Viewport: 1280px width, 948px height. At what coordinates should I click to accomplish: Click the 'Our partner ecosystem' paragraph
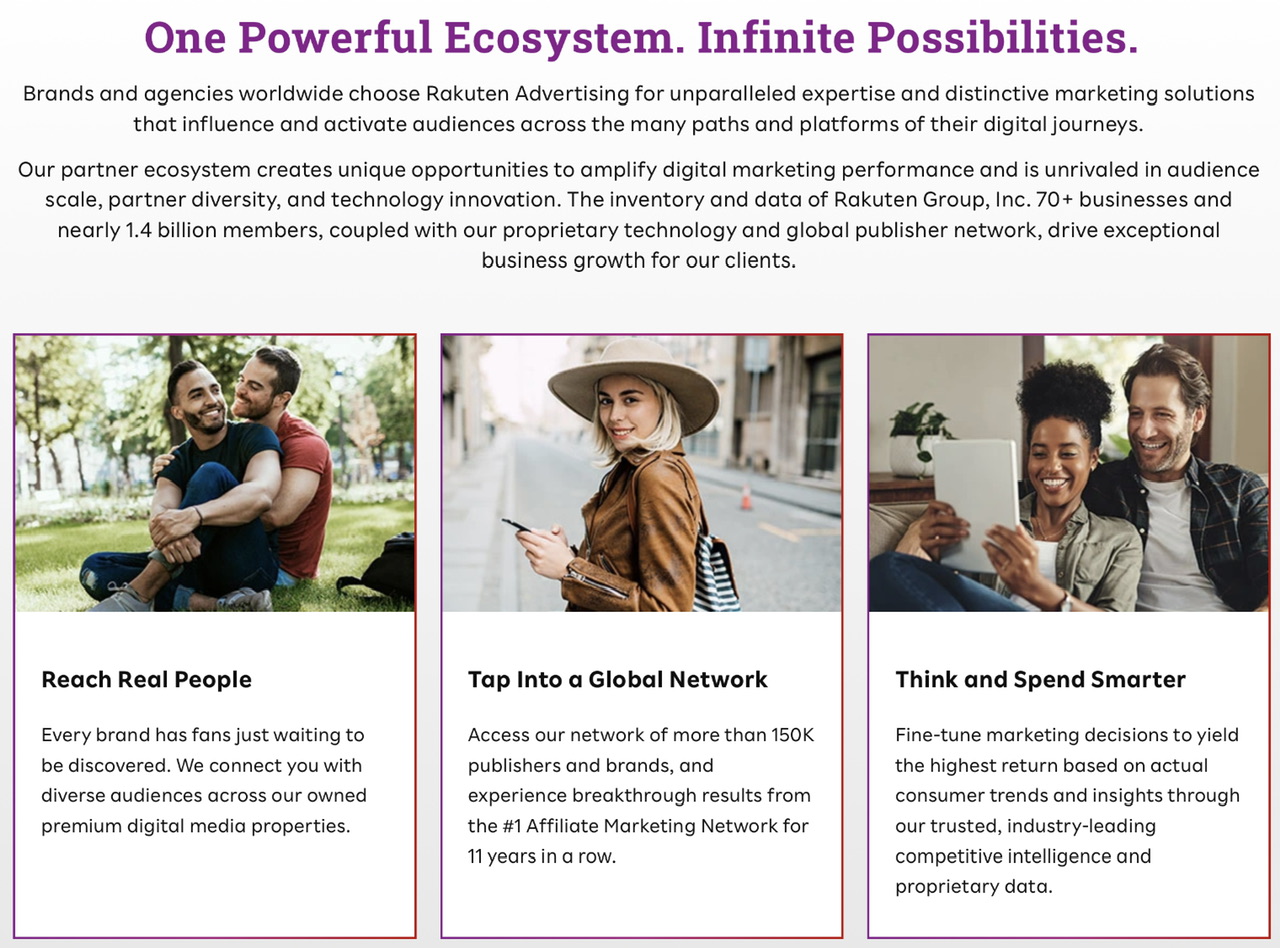(x=639, y=215)
